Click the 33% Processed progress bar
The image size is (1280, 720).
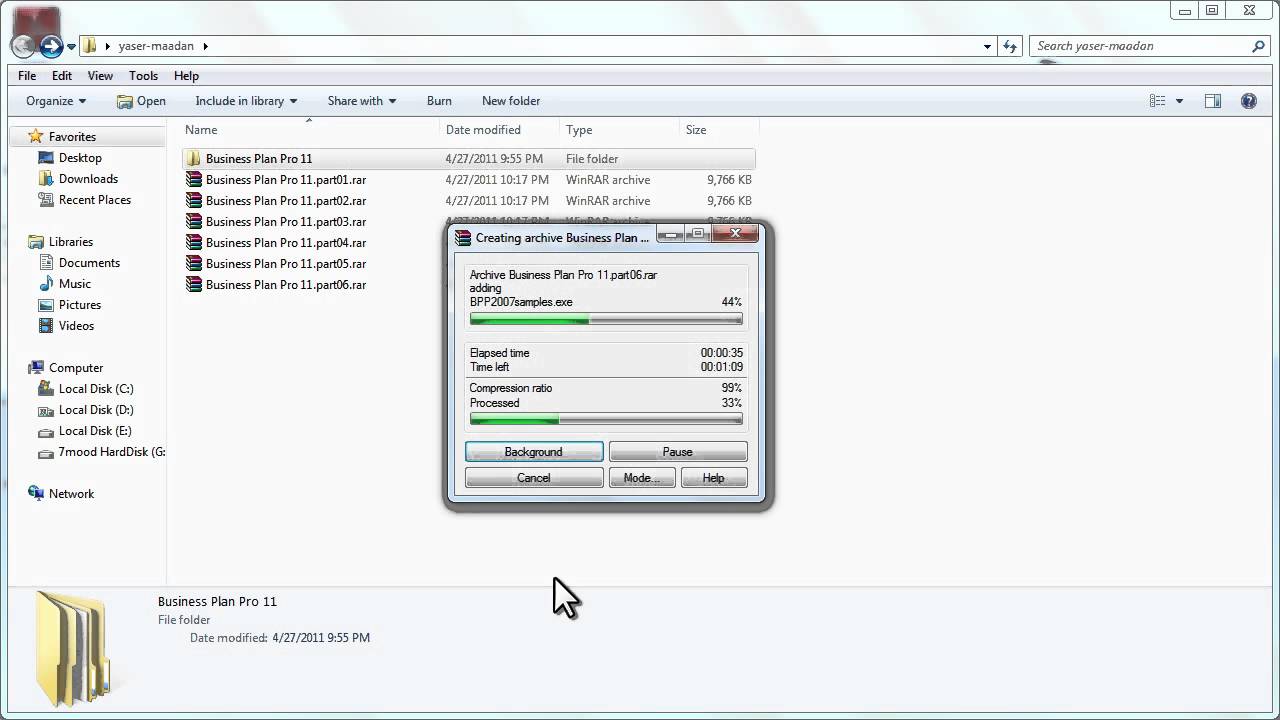pos(606,420)
